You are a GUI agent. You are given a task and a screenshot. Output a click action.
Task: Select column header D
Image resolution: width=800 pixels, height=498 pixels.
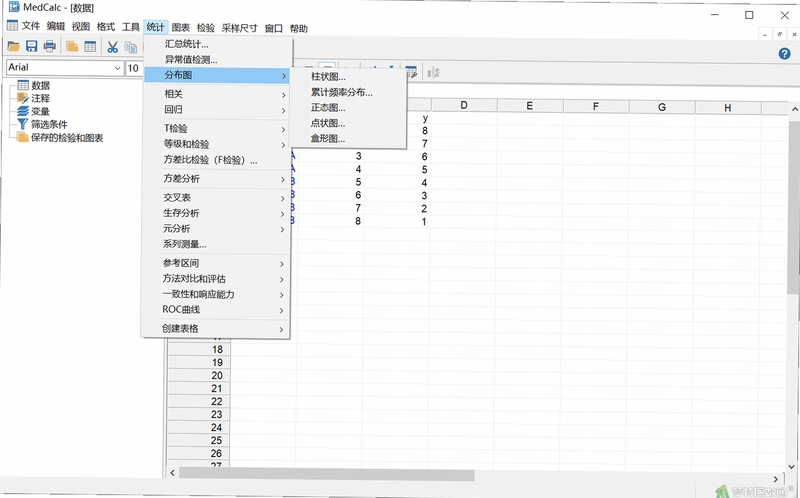[464, 105]
